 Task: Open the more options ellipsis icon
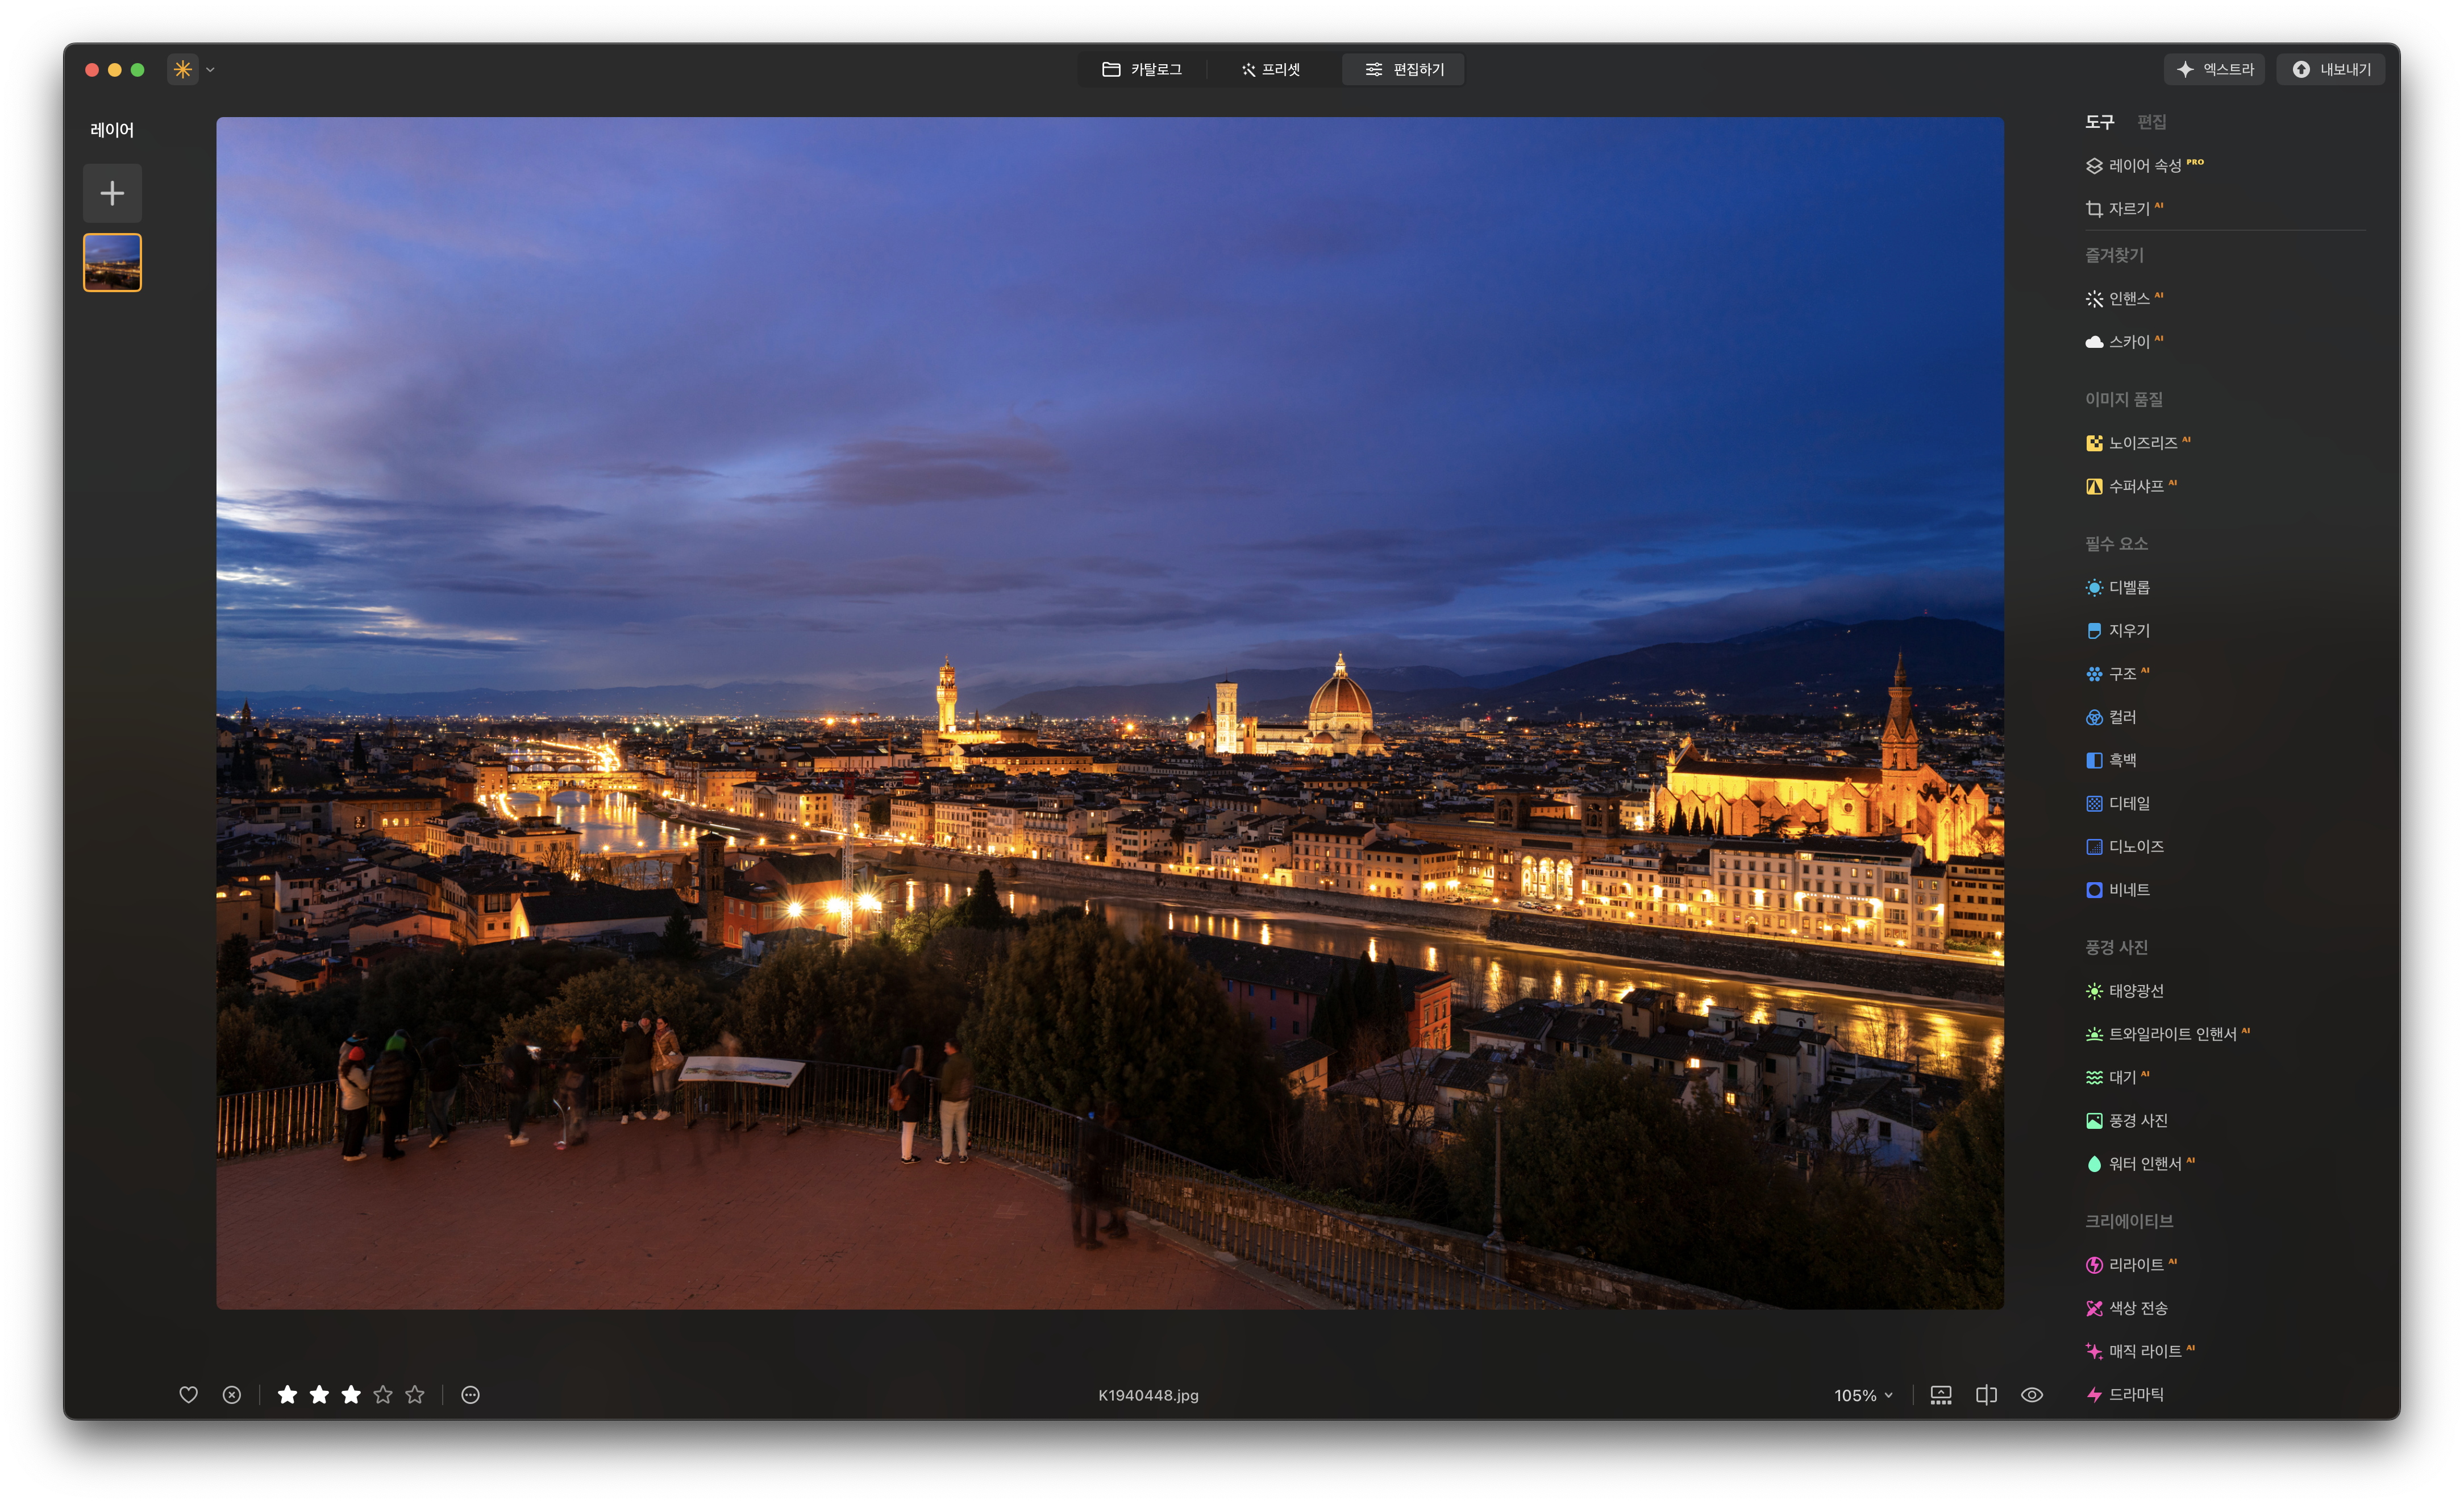[470, 1395]
